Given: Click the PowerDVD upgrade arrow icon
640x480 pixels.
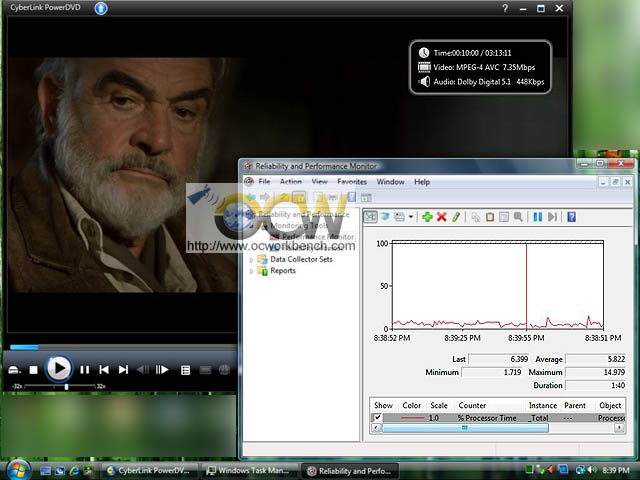Looking at the screenshot, I should (101, 8).
